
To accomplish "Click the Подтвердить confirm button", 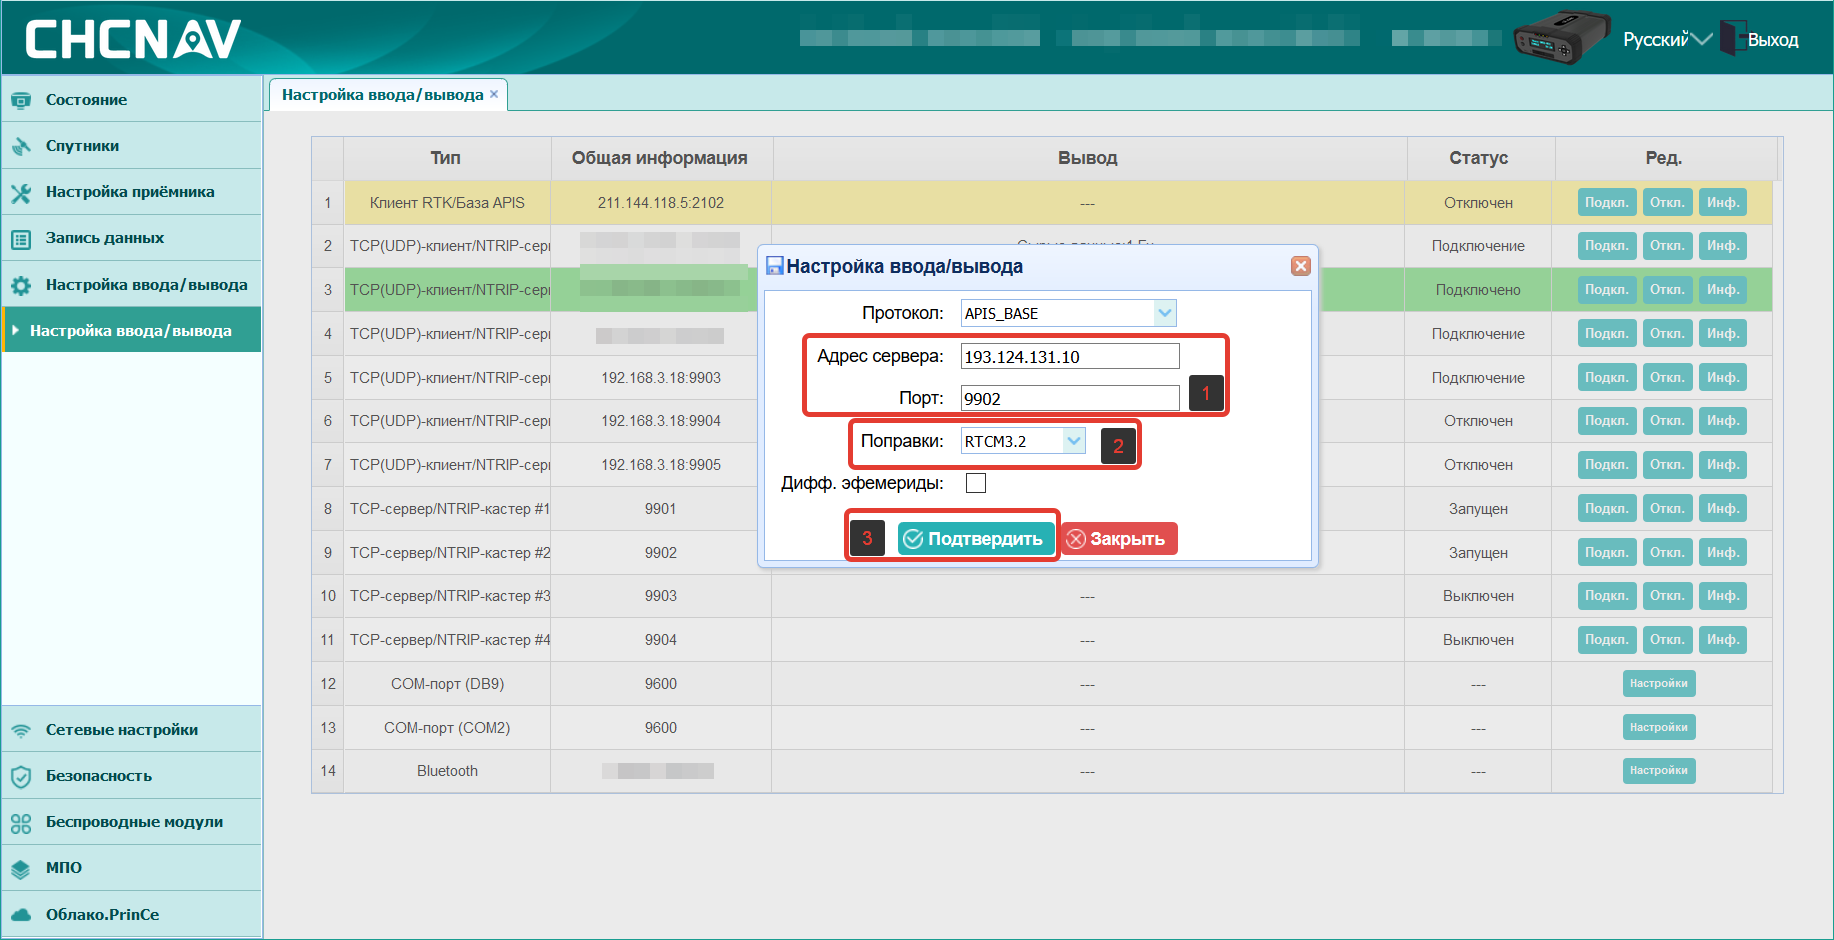I will tap(976, 539).
